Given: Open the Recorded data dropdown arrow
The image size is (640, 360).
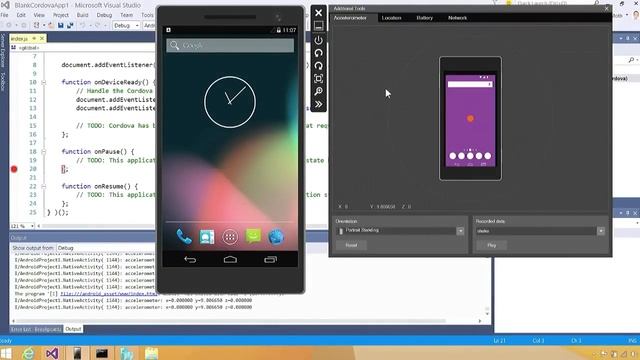Looking at the screenshot, I should click(x=601, y=231).
